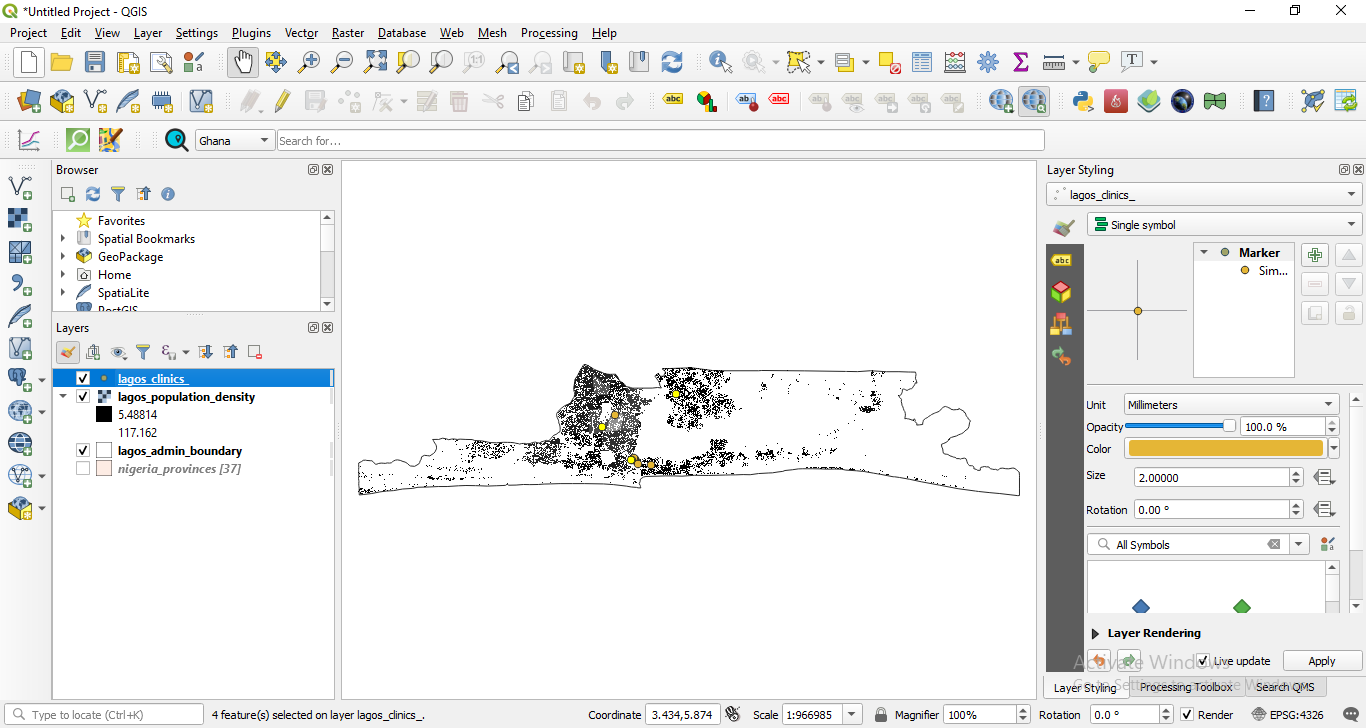Image resolution: width=1366 pixels, height=728 pixels.
Task: Open the Scale dropdown in status bar
Action: coord(852,715)
